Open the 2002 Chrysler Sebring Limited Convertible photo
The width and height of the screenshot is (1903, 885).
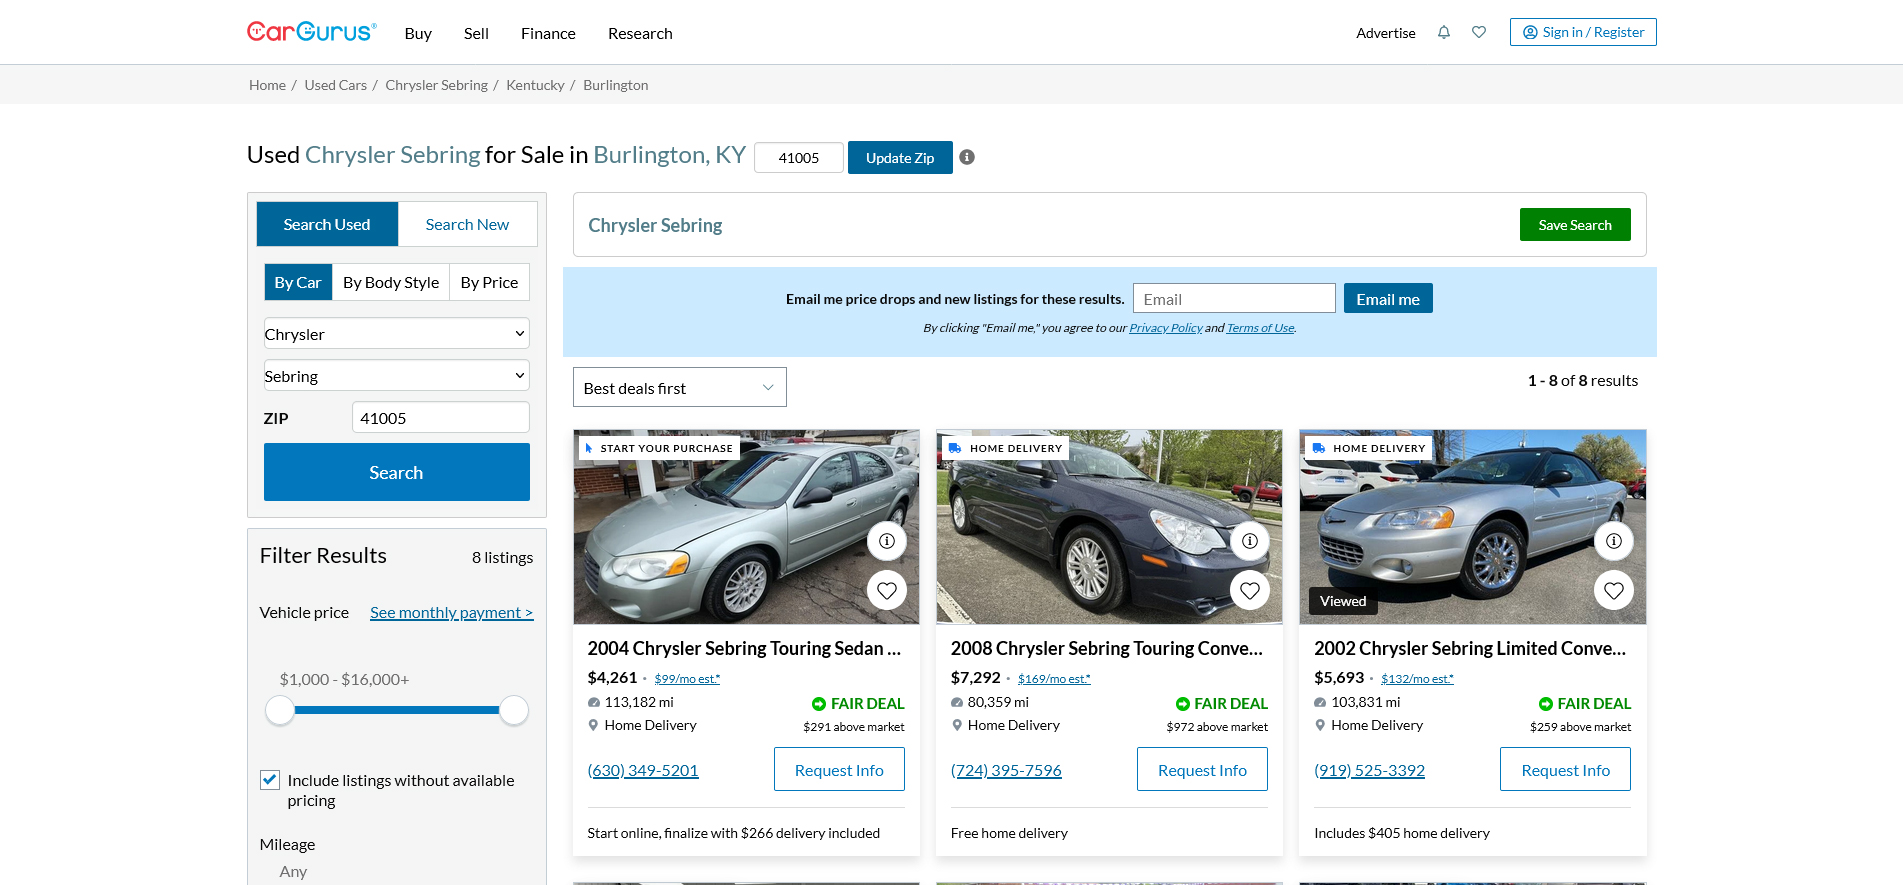point(1472,527)
